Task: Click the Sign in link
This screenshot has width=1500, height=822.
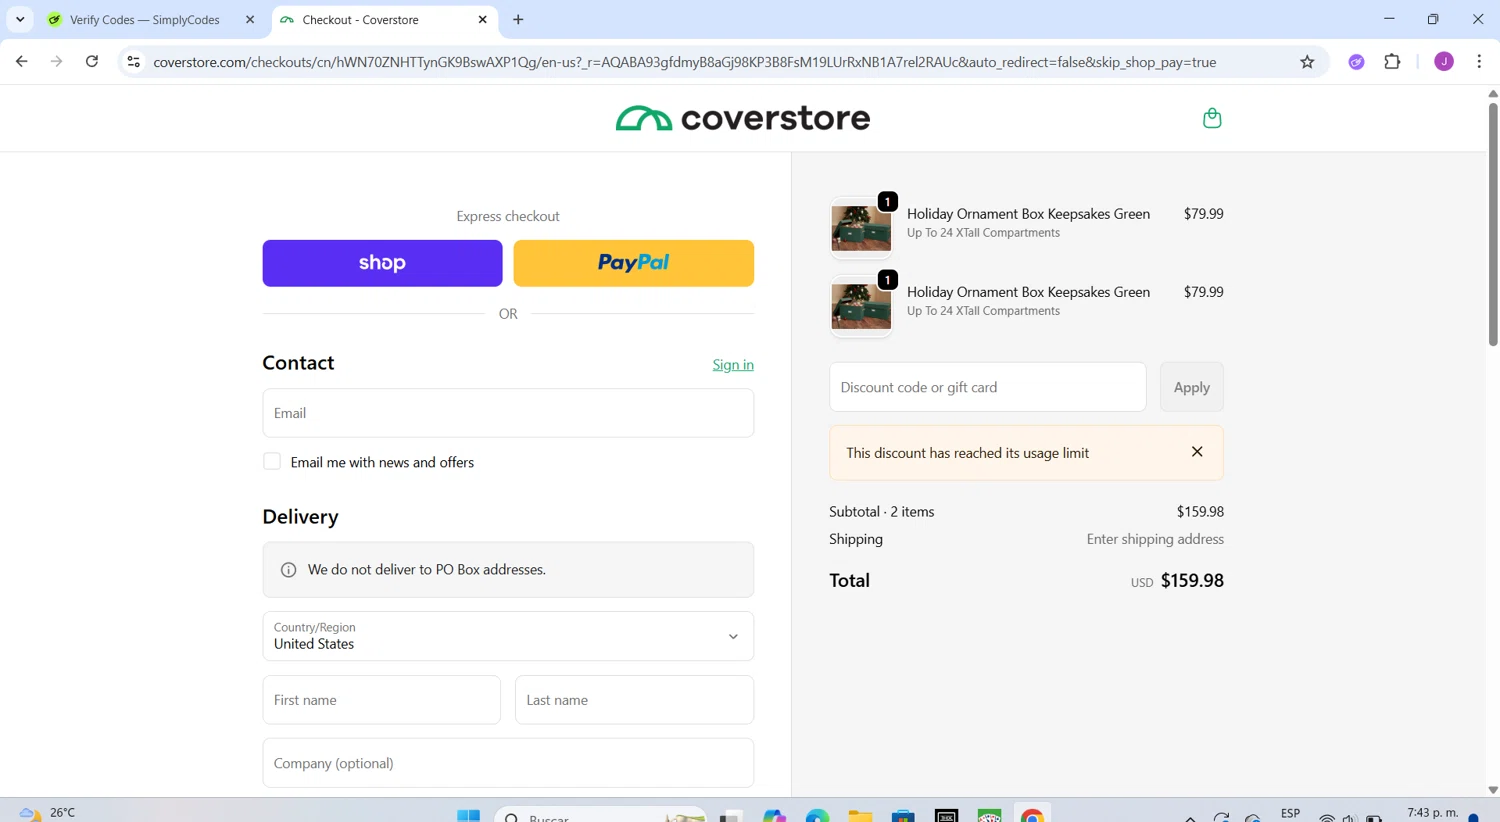Action: point(733,365)
